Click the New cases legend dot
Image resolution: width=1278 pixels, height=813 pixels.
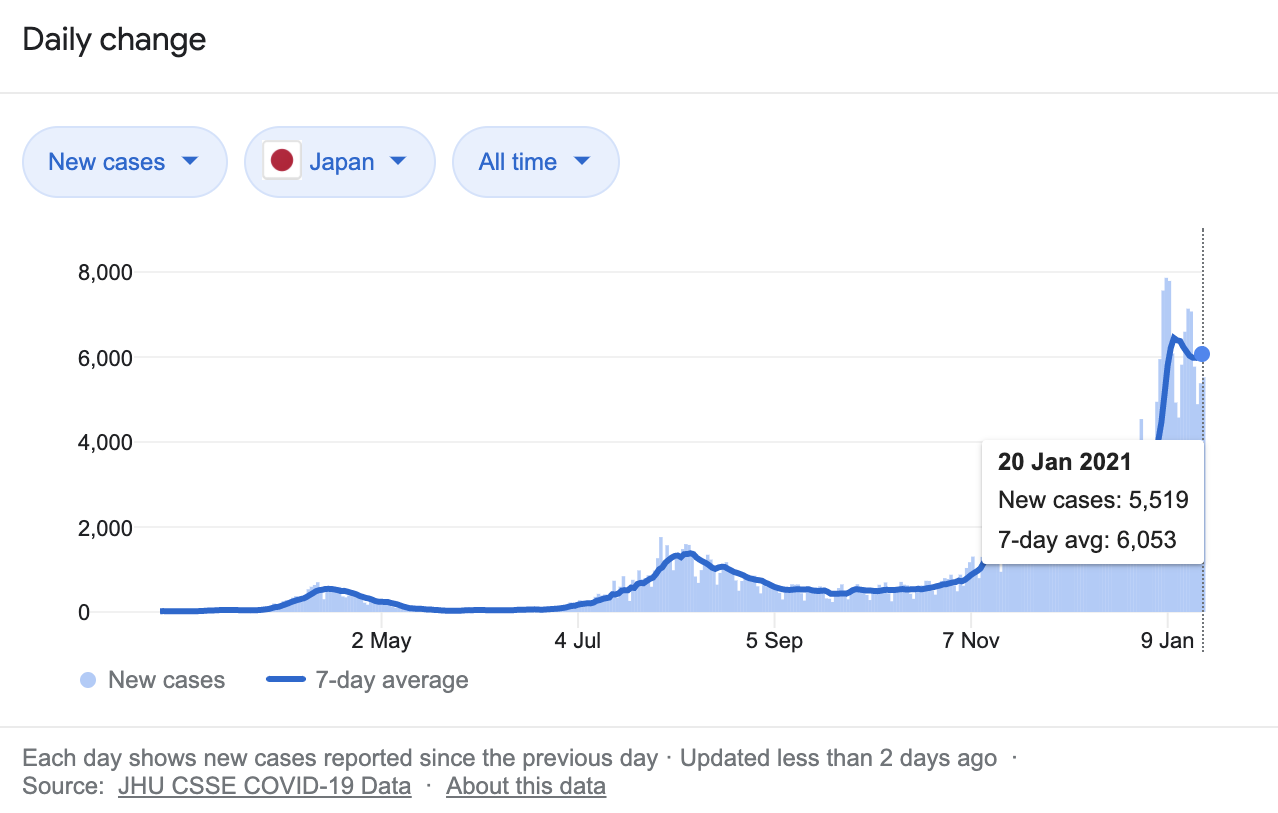click(88, 681)
